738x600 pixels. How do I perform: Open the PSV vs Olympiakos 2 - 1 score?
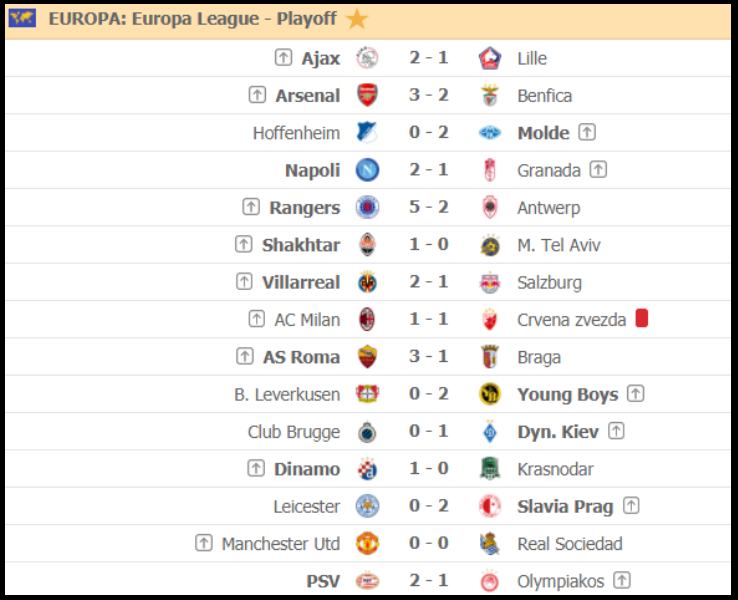pyautogui.click(x=428, y=581)
